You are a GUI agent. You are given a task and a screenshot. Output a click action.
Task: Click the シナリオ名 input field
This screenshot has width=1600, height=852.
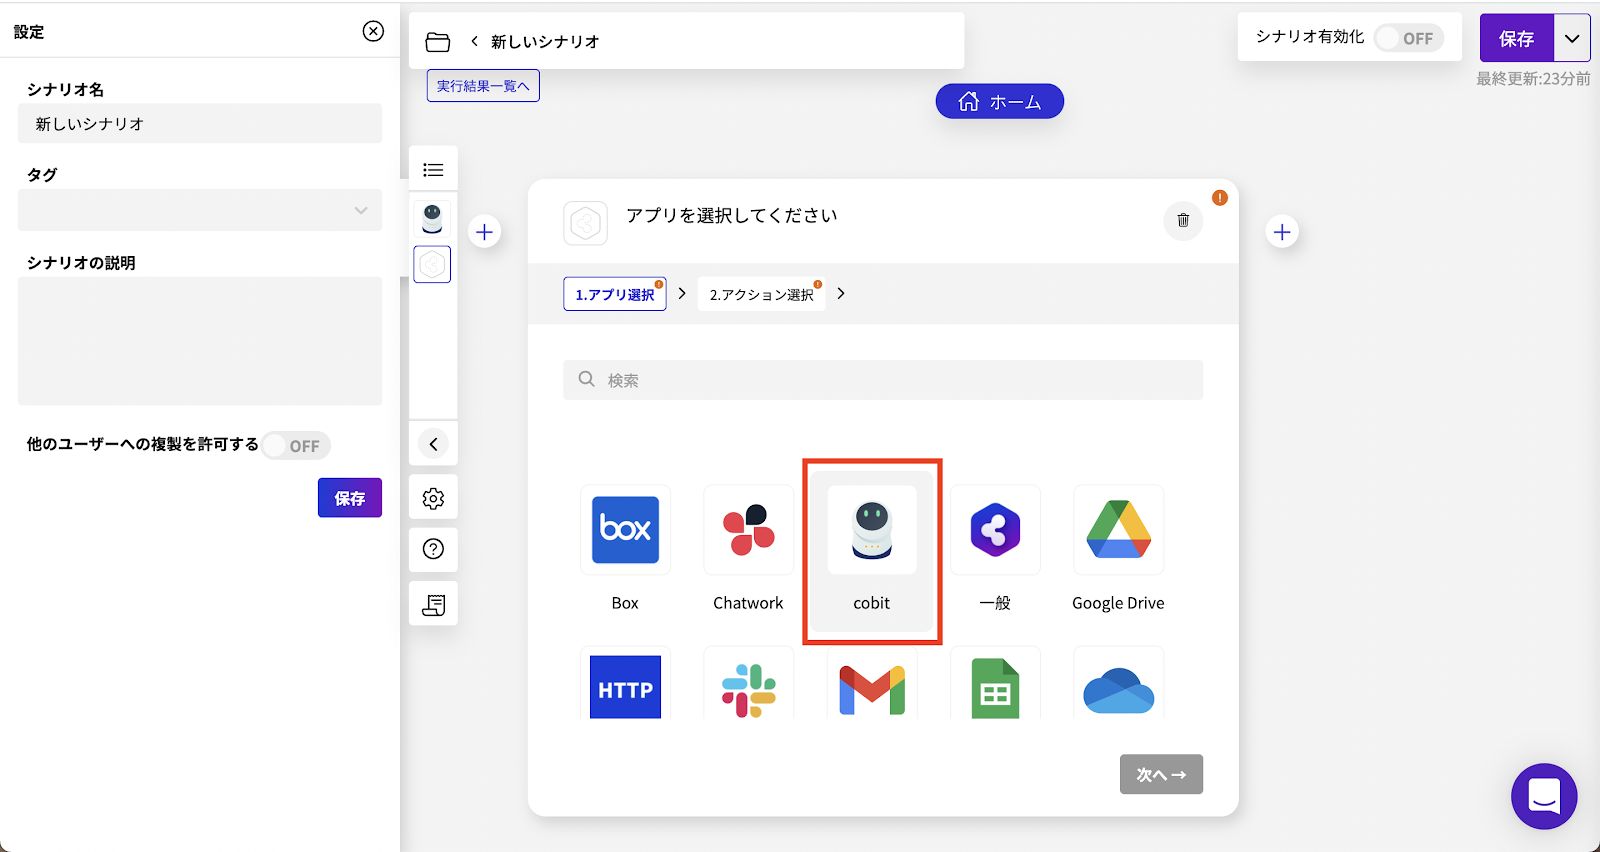point(200,123)
